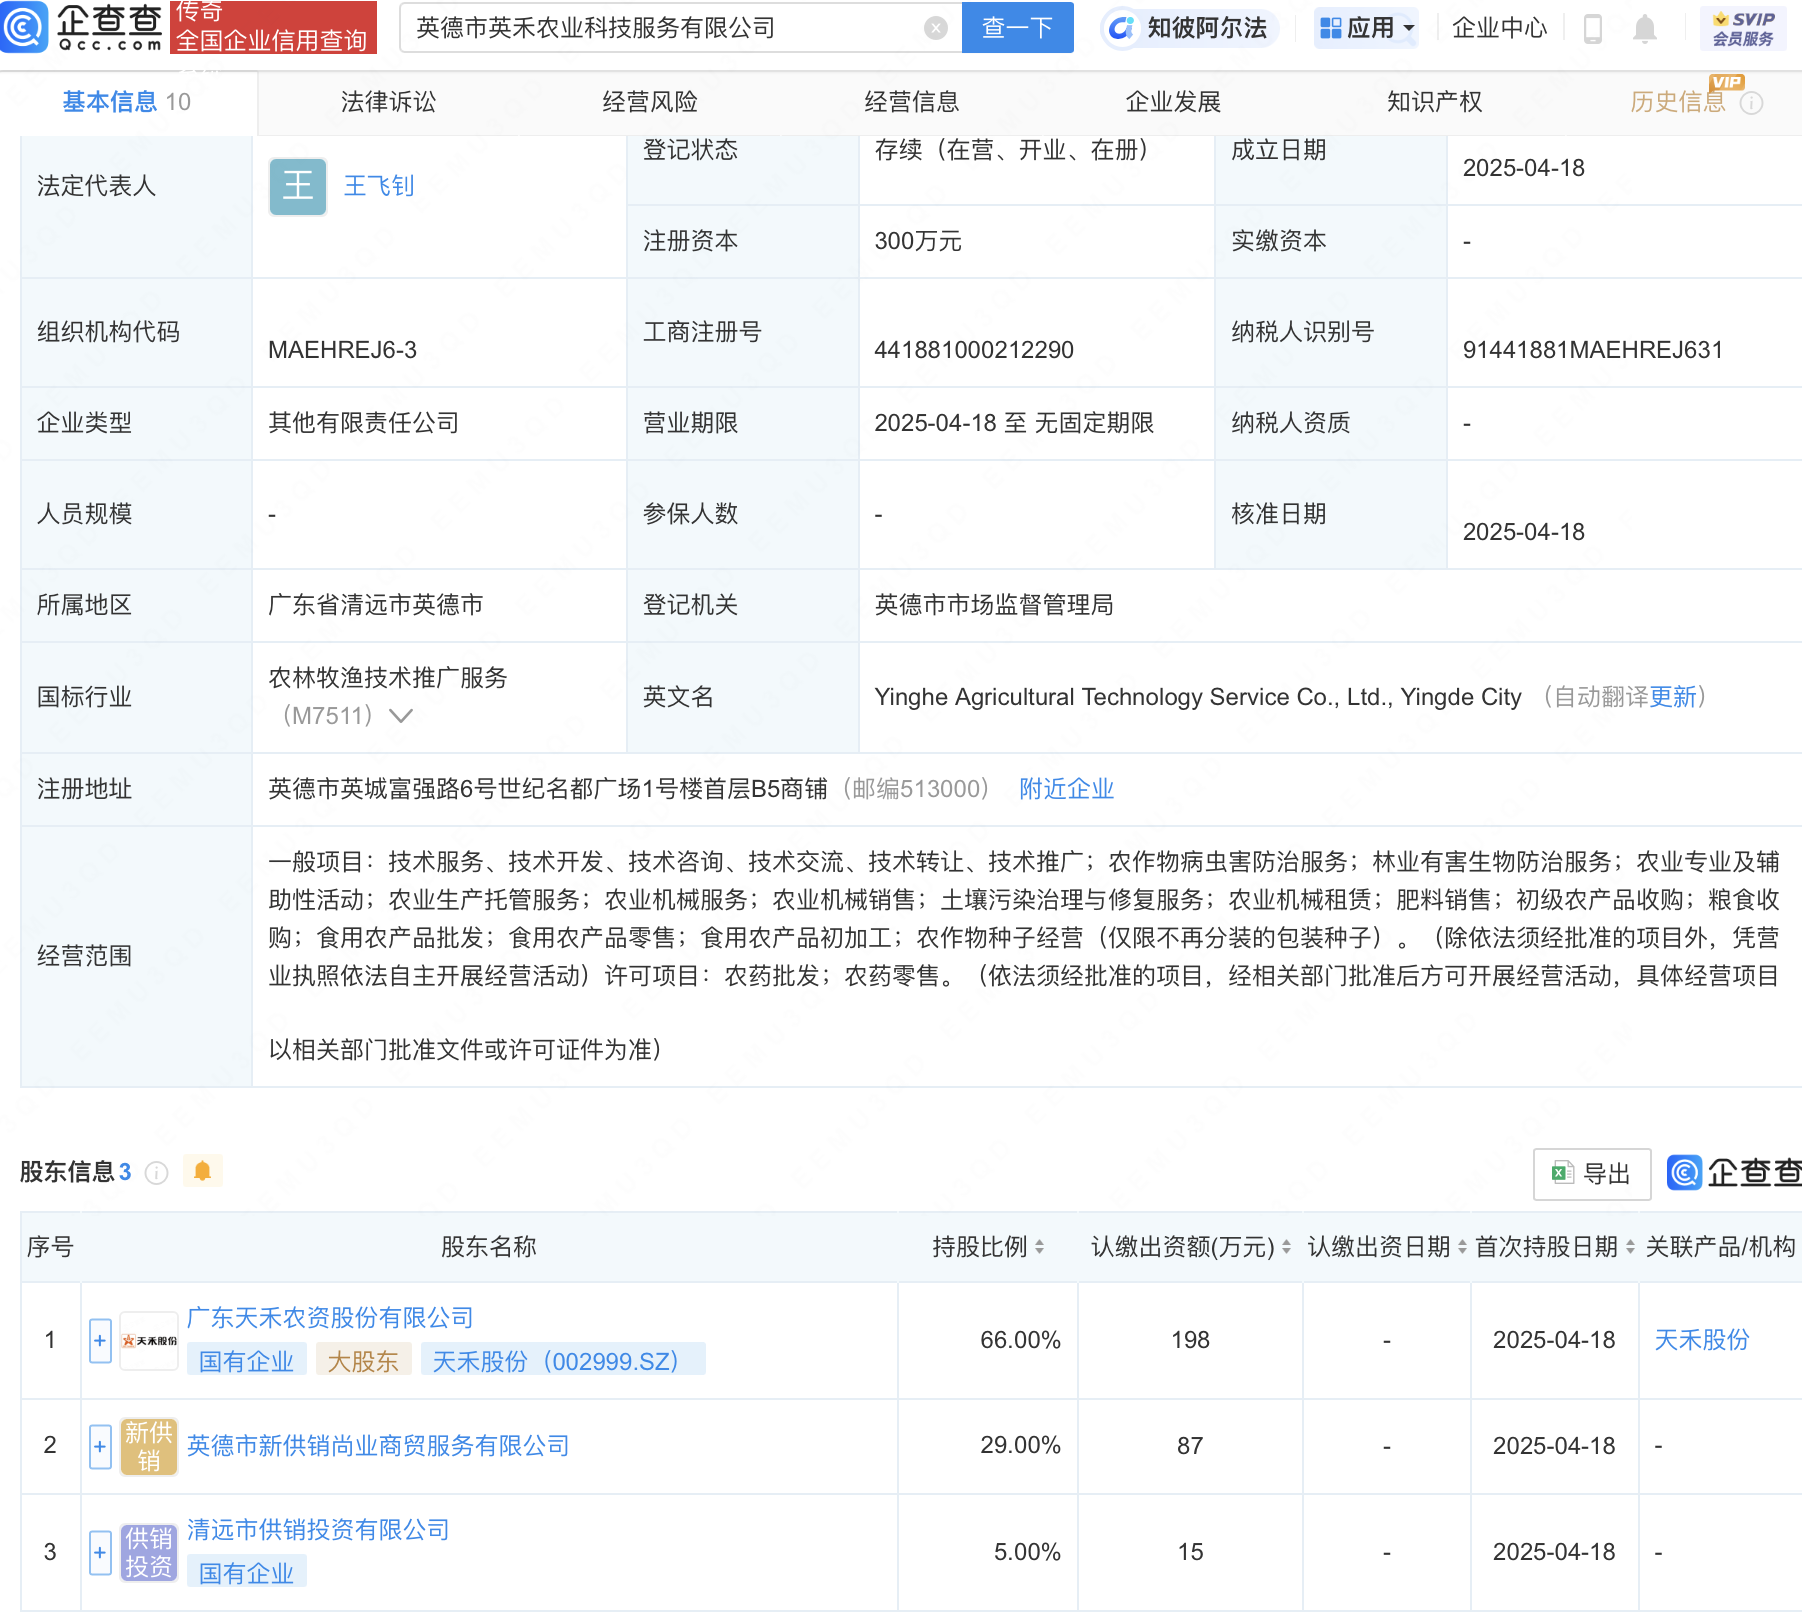This screenshot has width=1802, height=1624.
Task: Click the English company name text
Action: (x=1197, y=697)
